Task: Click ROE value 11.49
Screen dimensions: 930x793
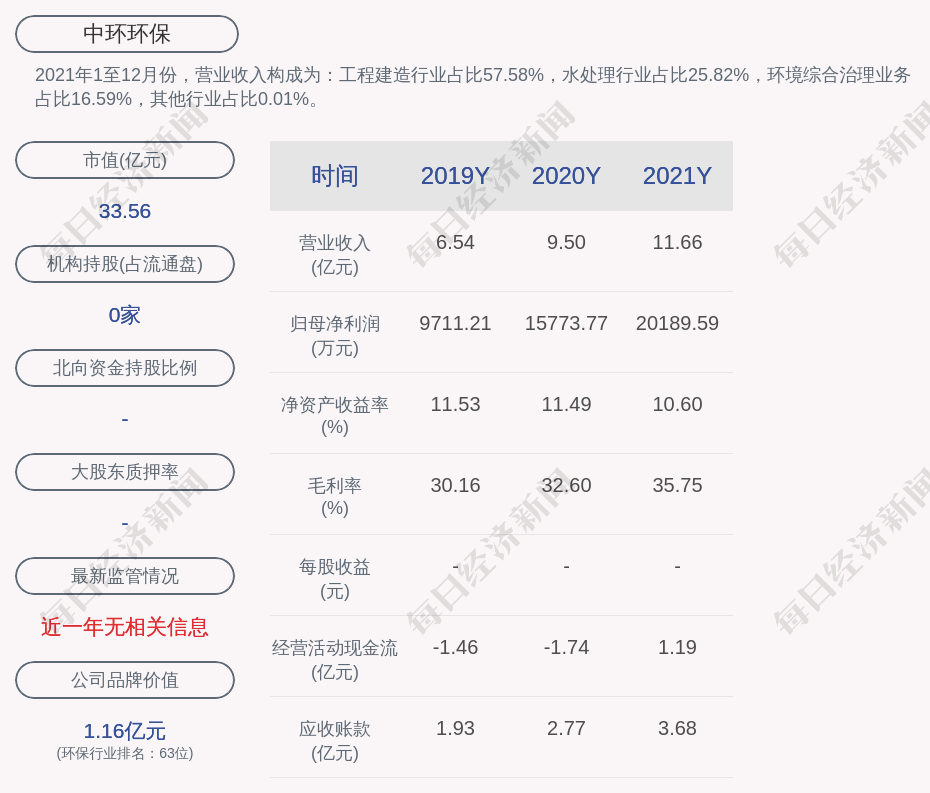Action: 566,405
